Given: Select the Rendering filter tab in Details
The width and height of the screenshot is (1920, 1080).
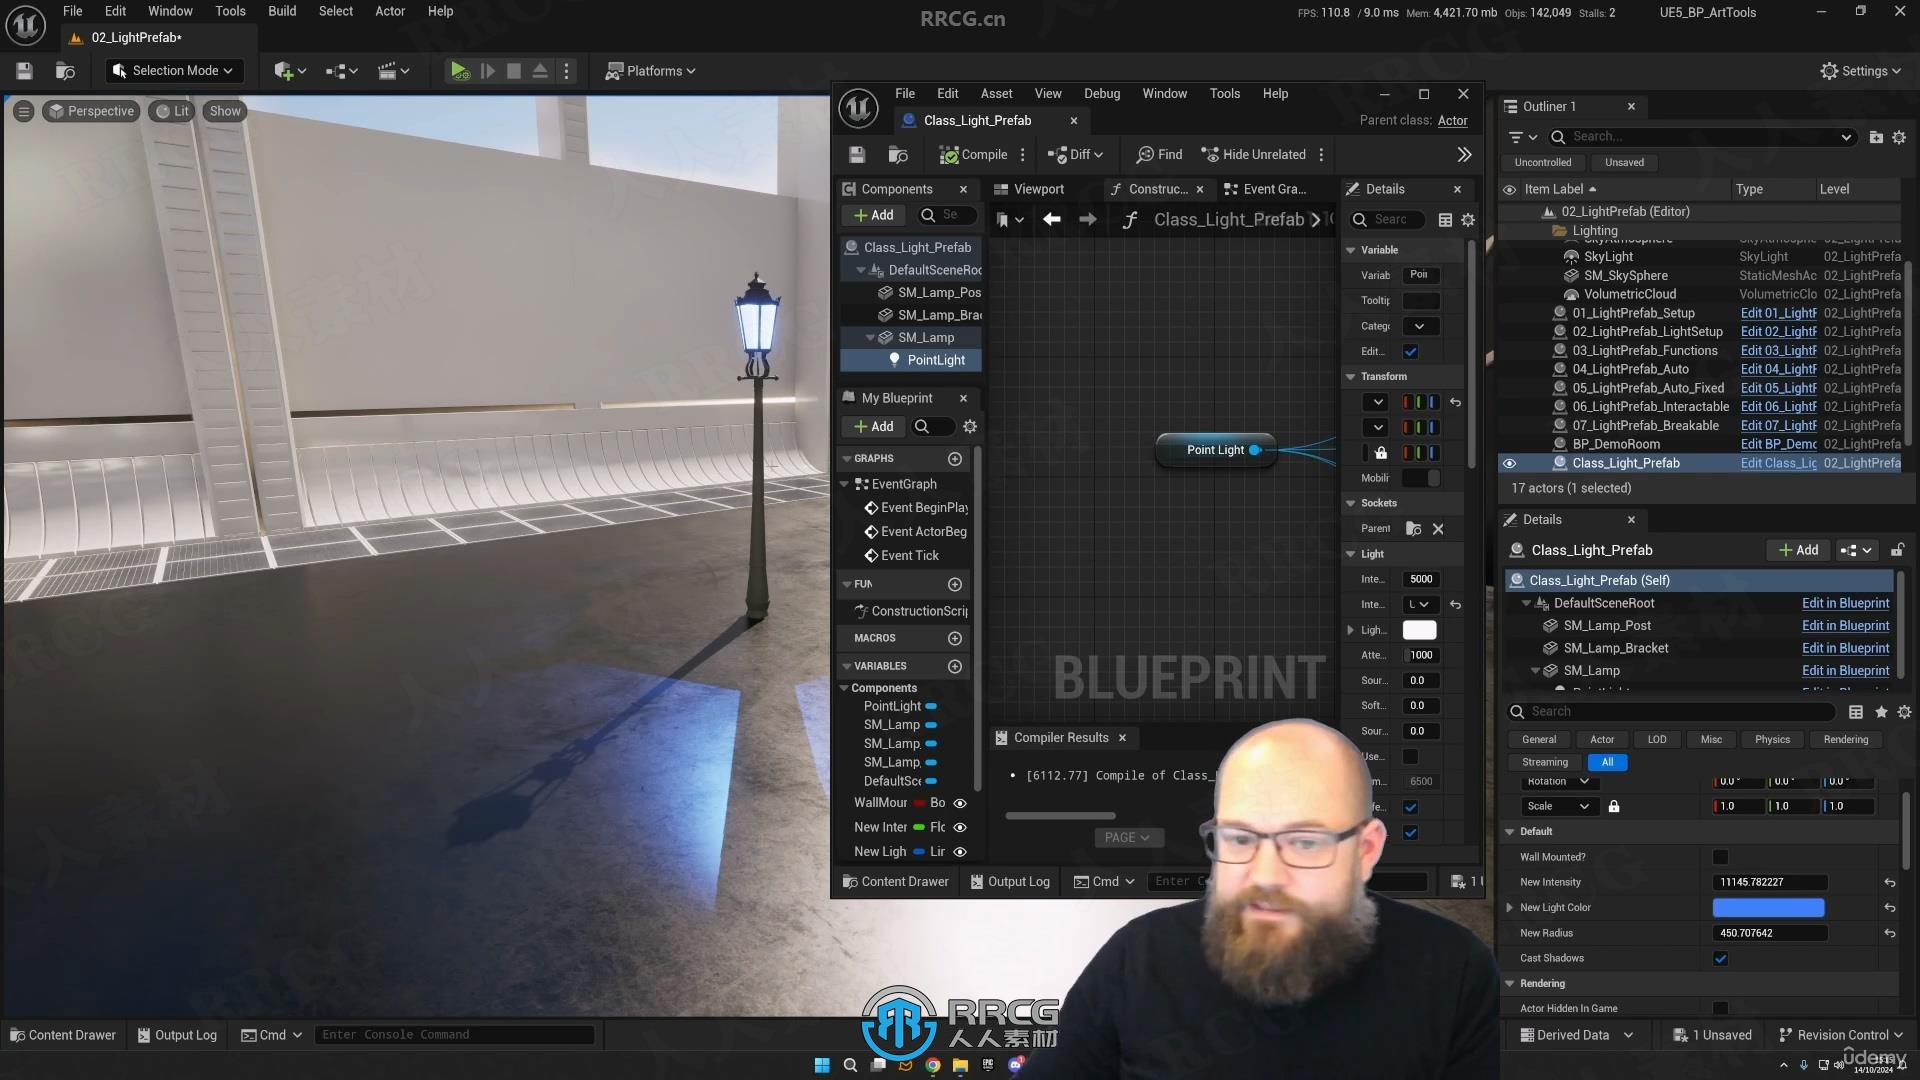Looking at the screenshot, I should point(1846,740).
